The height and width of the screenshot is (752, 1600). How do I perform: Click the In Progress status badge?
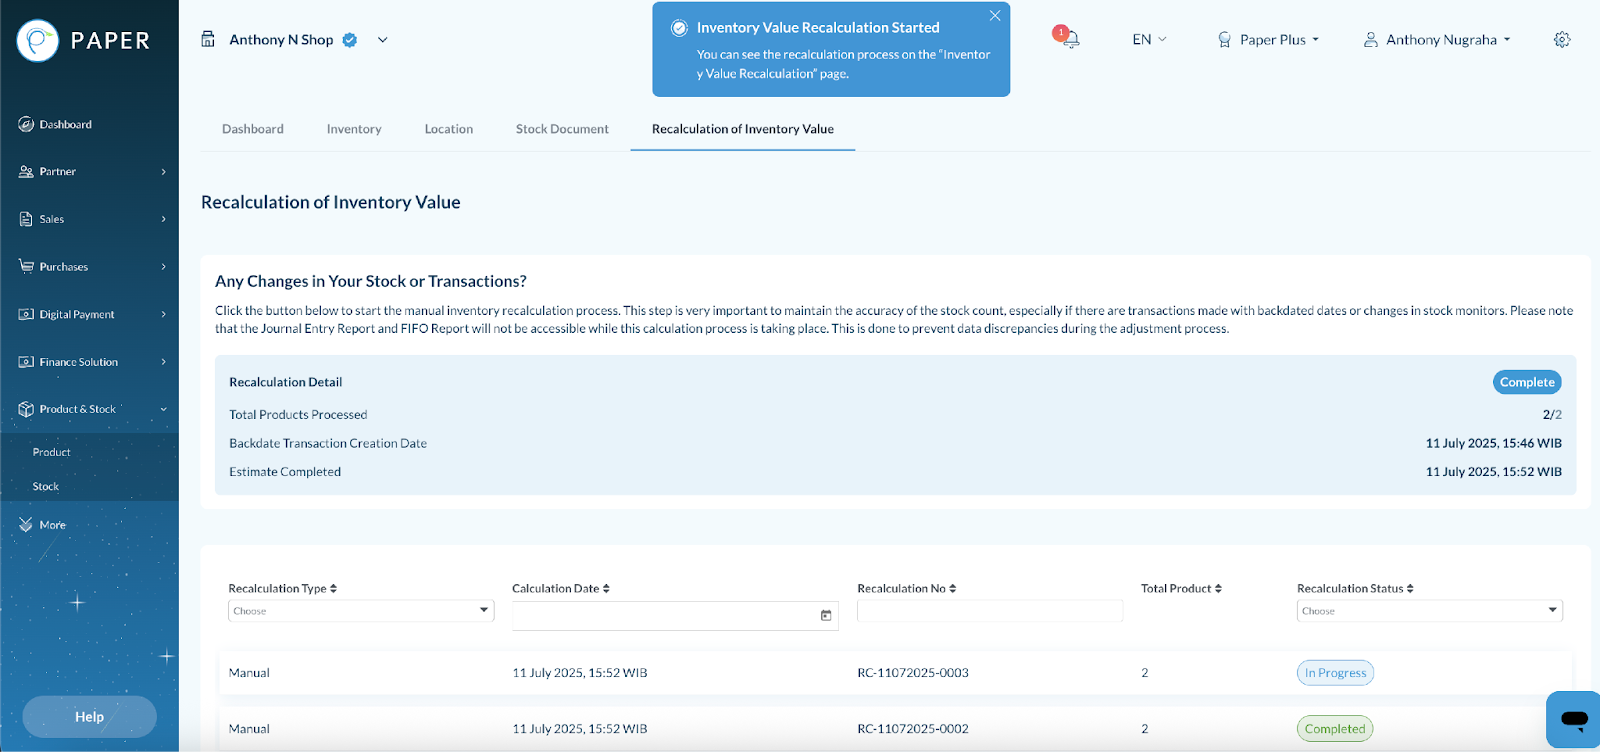(1335, 673)
